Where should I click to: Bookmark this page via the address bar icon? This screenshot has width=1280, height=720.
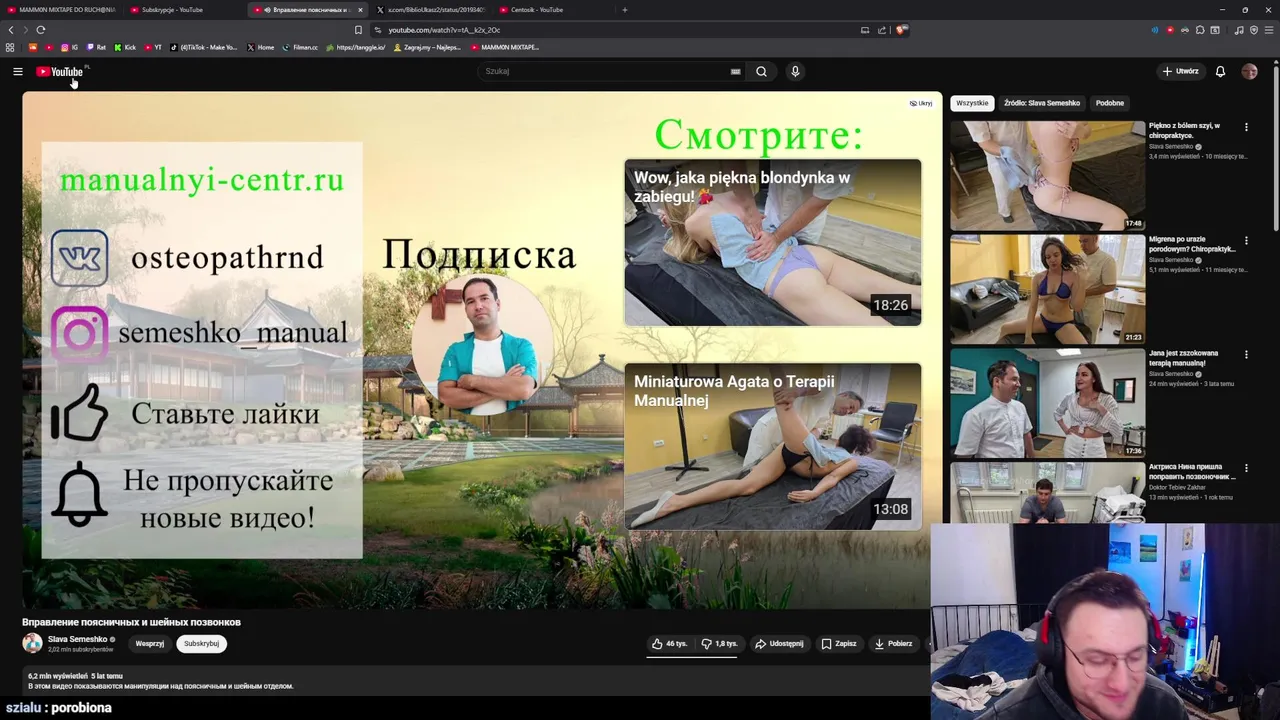(358, 30)
